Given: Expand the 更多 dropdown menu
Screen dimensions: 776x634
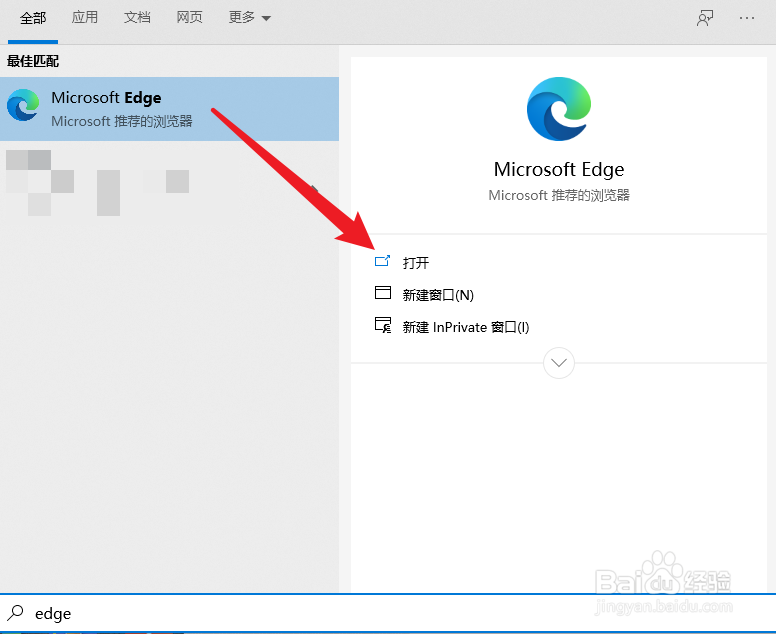Looking at the screenshot, I should (x=249, y=17).
